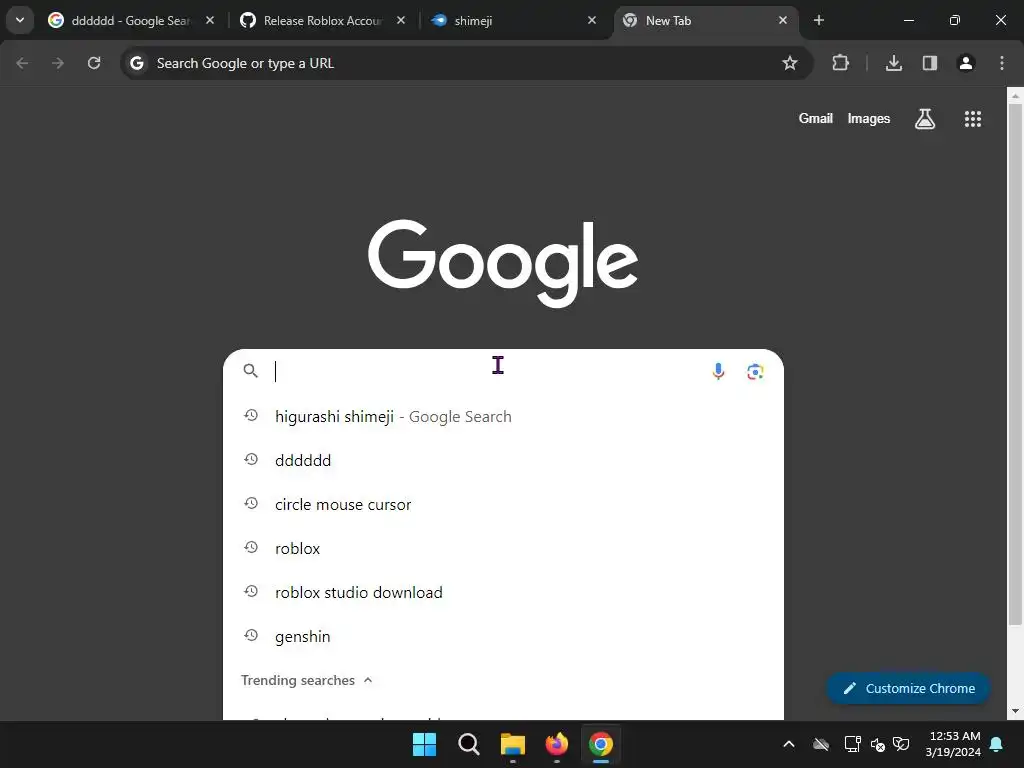
Task: Start voice search with microphone icon
Action: click(718, 372)
